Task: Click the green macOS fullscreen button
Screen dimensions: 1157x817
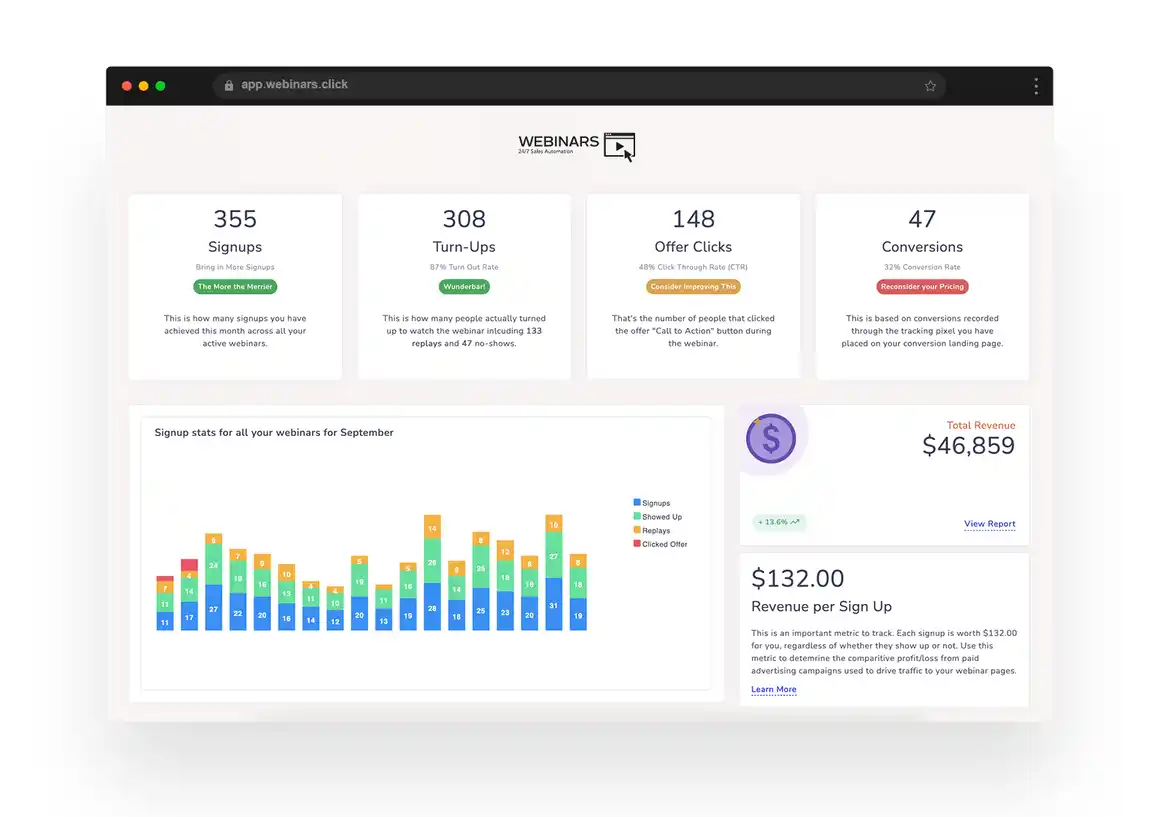Action: tap(159, 86)
